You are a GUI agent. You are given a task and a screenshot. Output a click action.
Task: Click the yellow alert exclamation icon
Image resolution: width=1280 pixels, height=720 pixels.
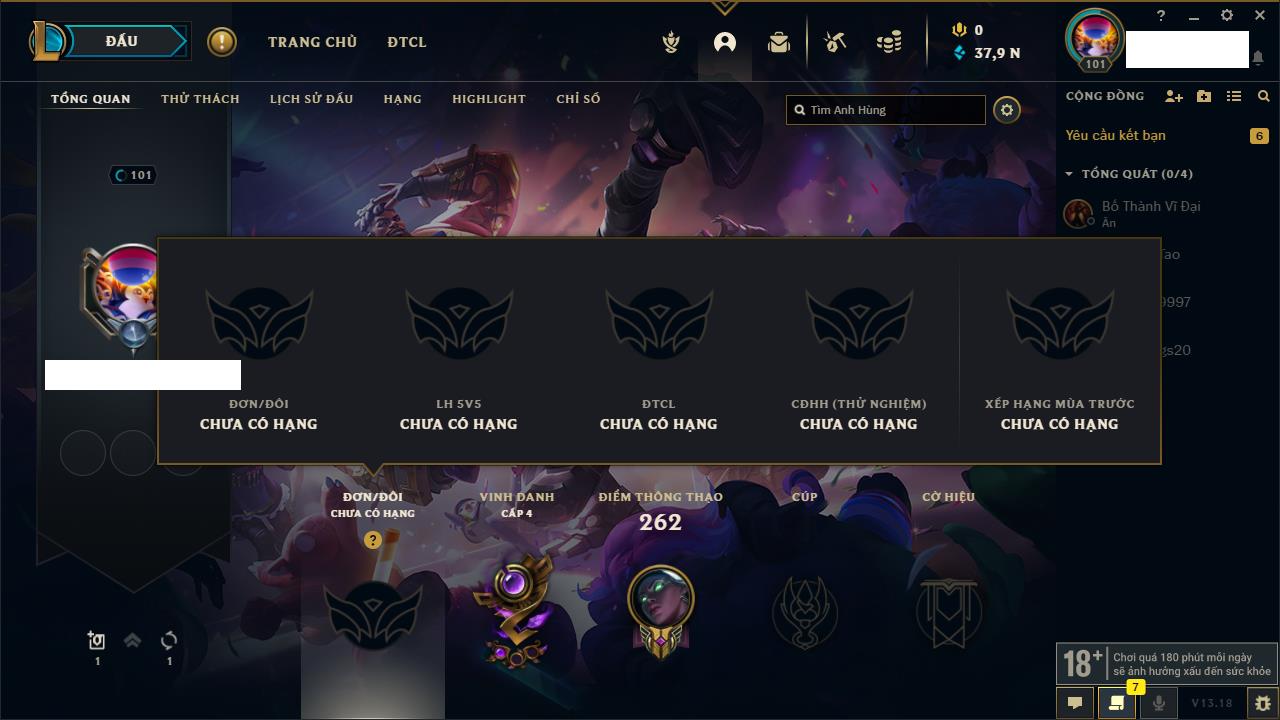pyautogui.click(x=222, y=42)
